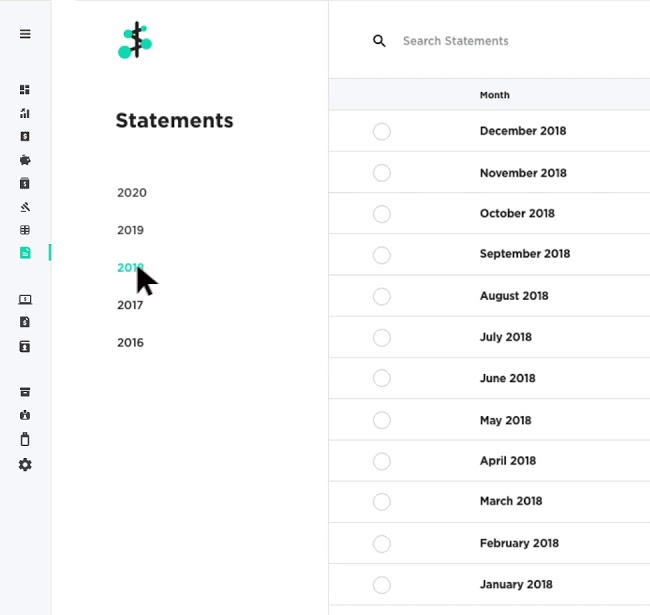Switch to 2017 statements
The height and width of the screenshot is (615, 650).
[x=130, y=305]
